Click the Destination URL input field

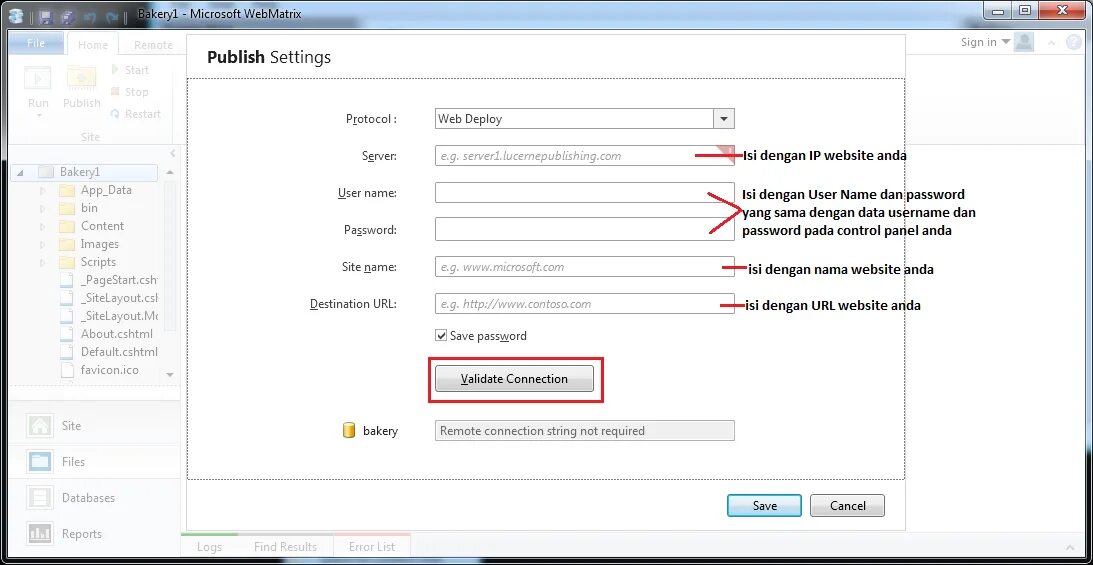coord(584,304)
